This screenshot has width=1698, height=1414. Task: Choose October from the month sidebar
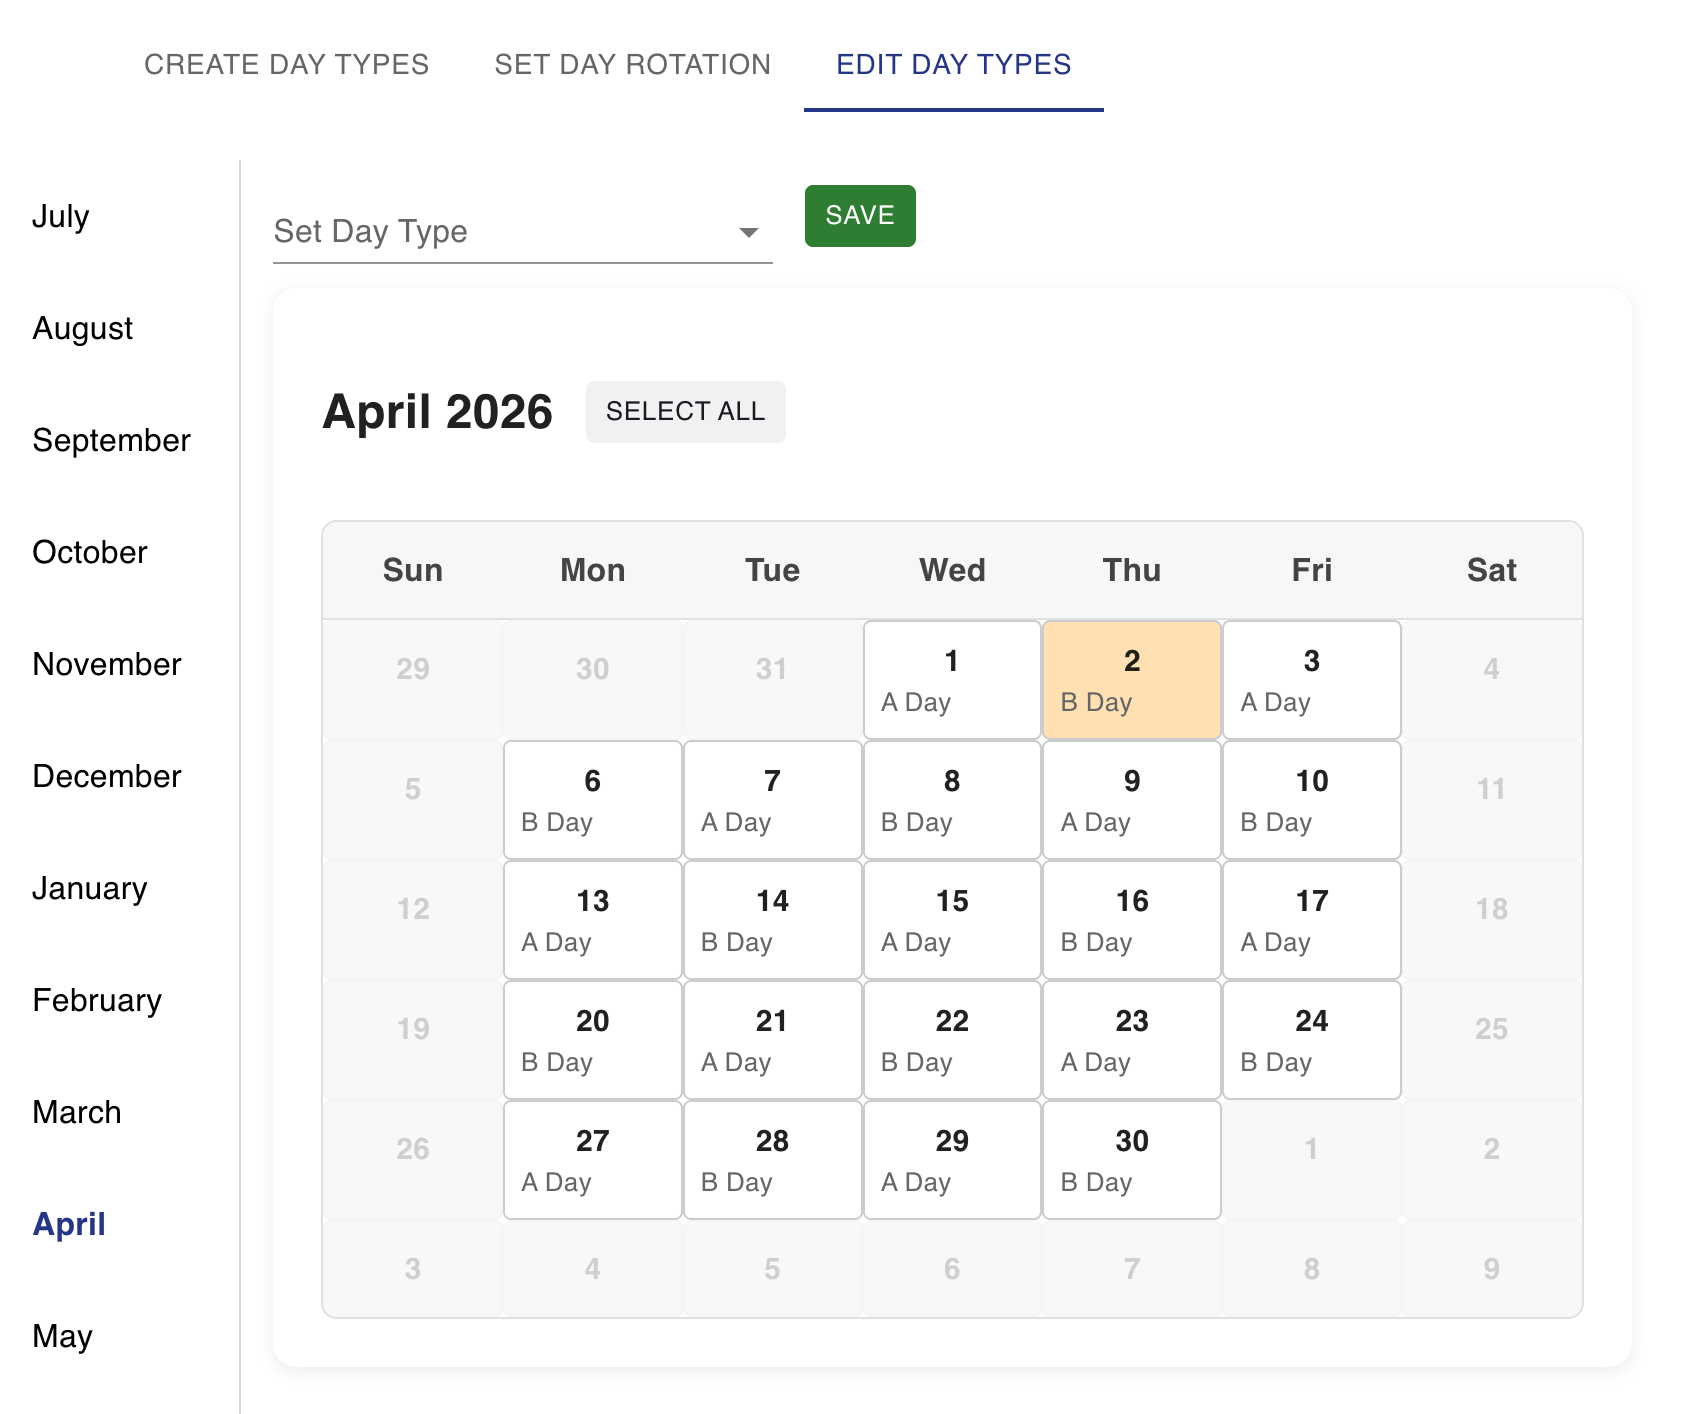tap(90, 552)
